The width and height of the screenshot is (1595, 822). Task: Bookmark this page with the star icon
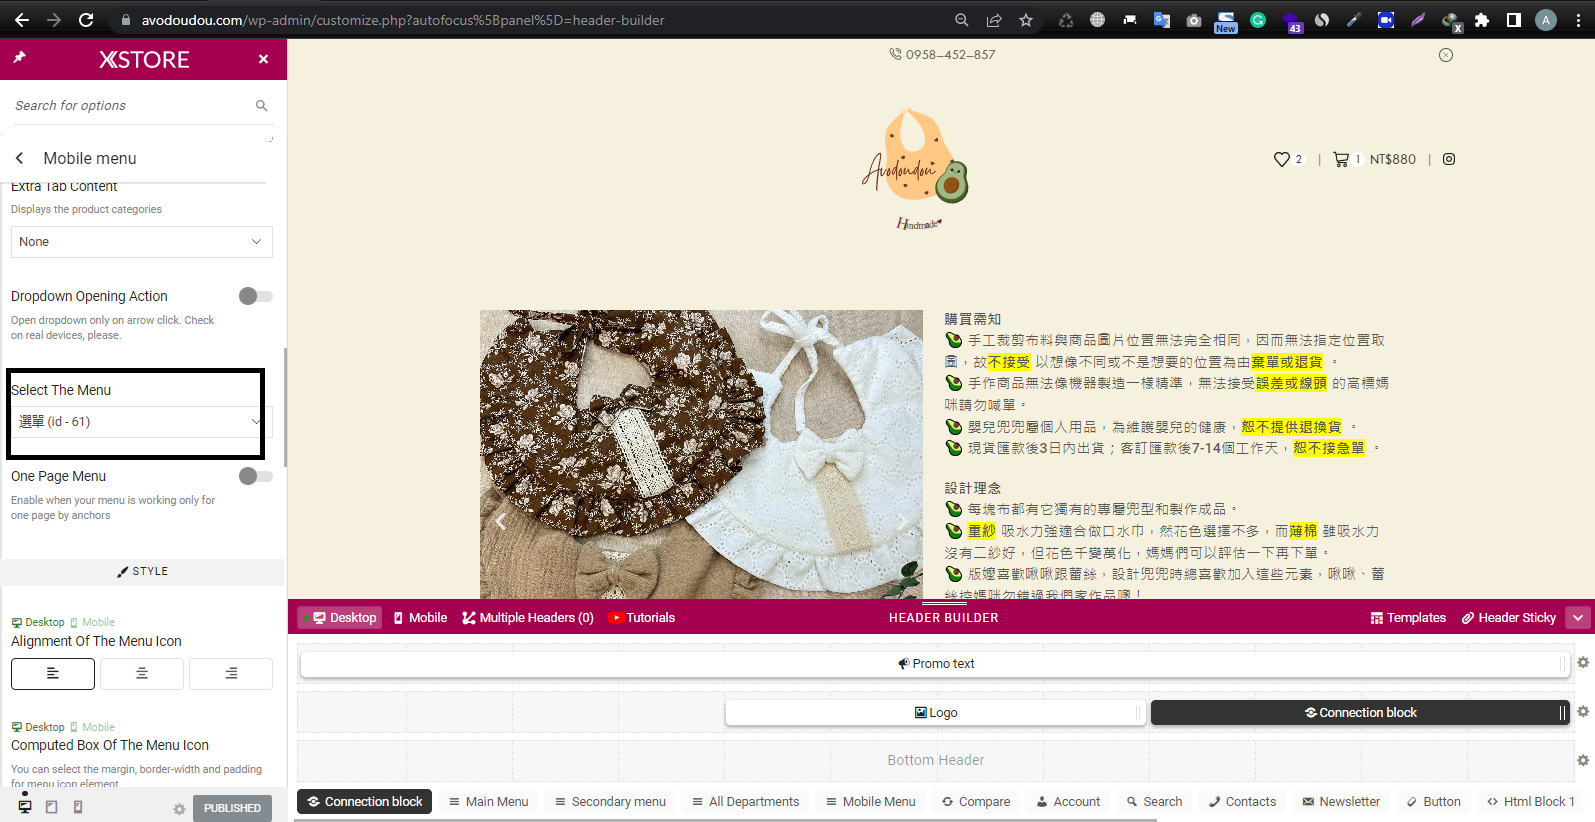pyautogui.click(x=1026, y=20)
